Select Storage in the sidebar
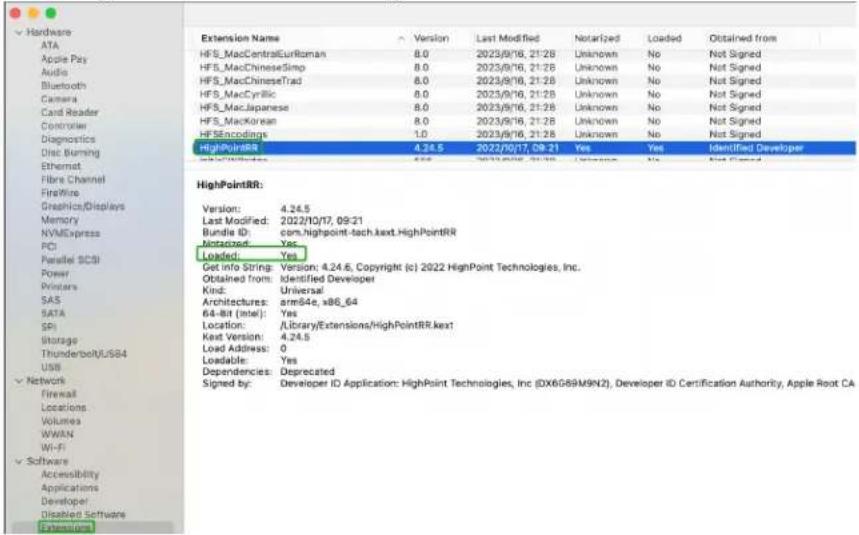Screen dimensions: 859x535 pos(59,341)
